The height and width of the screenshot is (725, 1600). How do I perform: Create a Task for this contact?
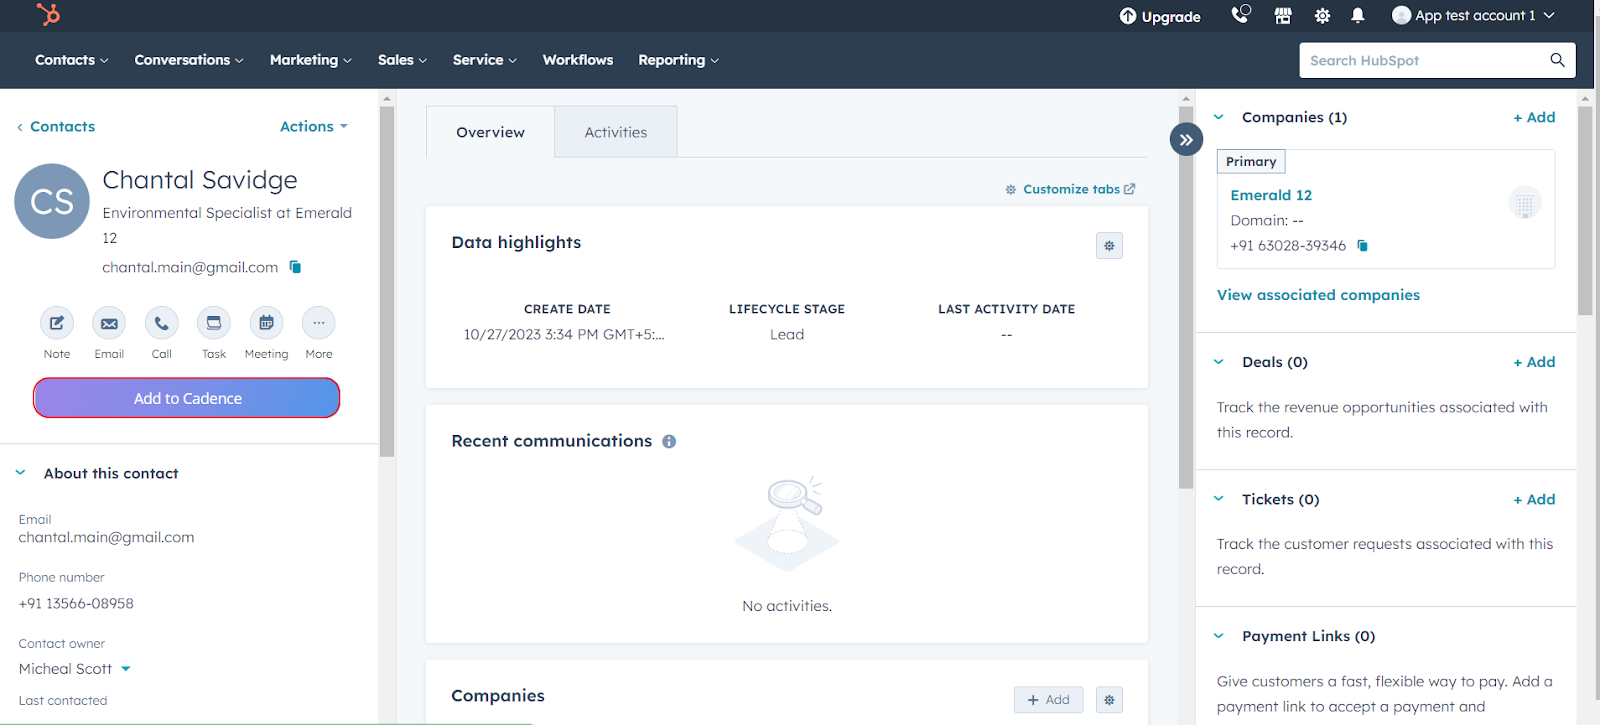[214, 323]
